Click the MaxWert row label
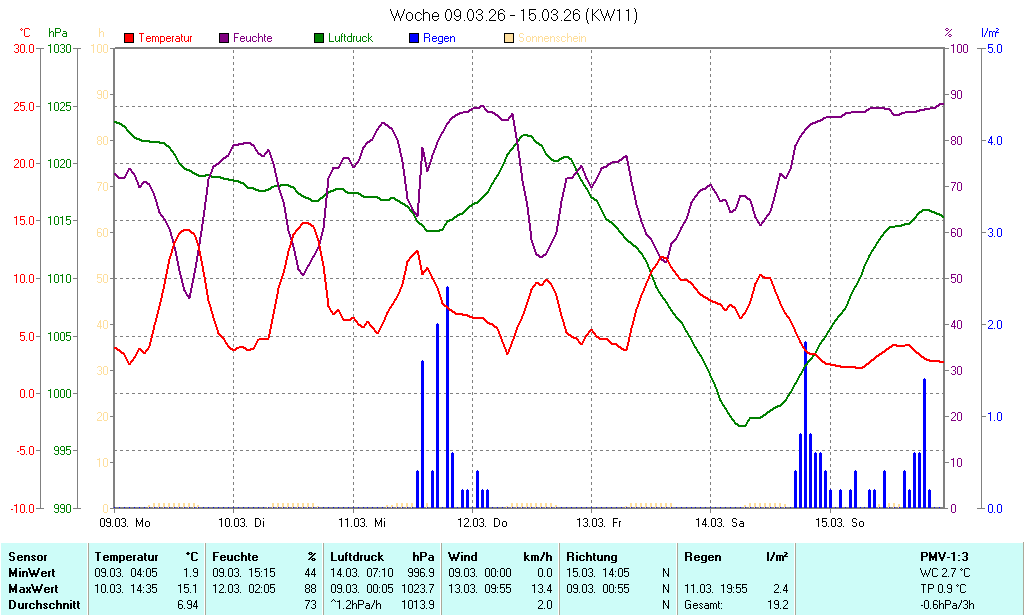 coord(33,588)
